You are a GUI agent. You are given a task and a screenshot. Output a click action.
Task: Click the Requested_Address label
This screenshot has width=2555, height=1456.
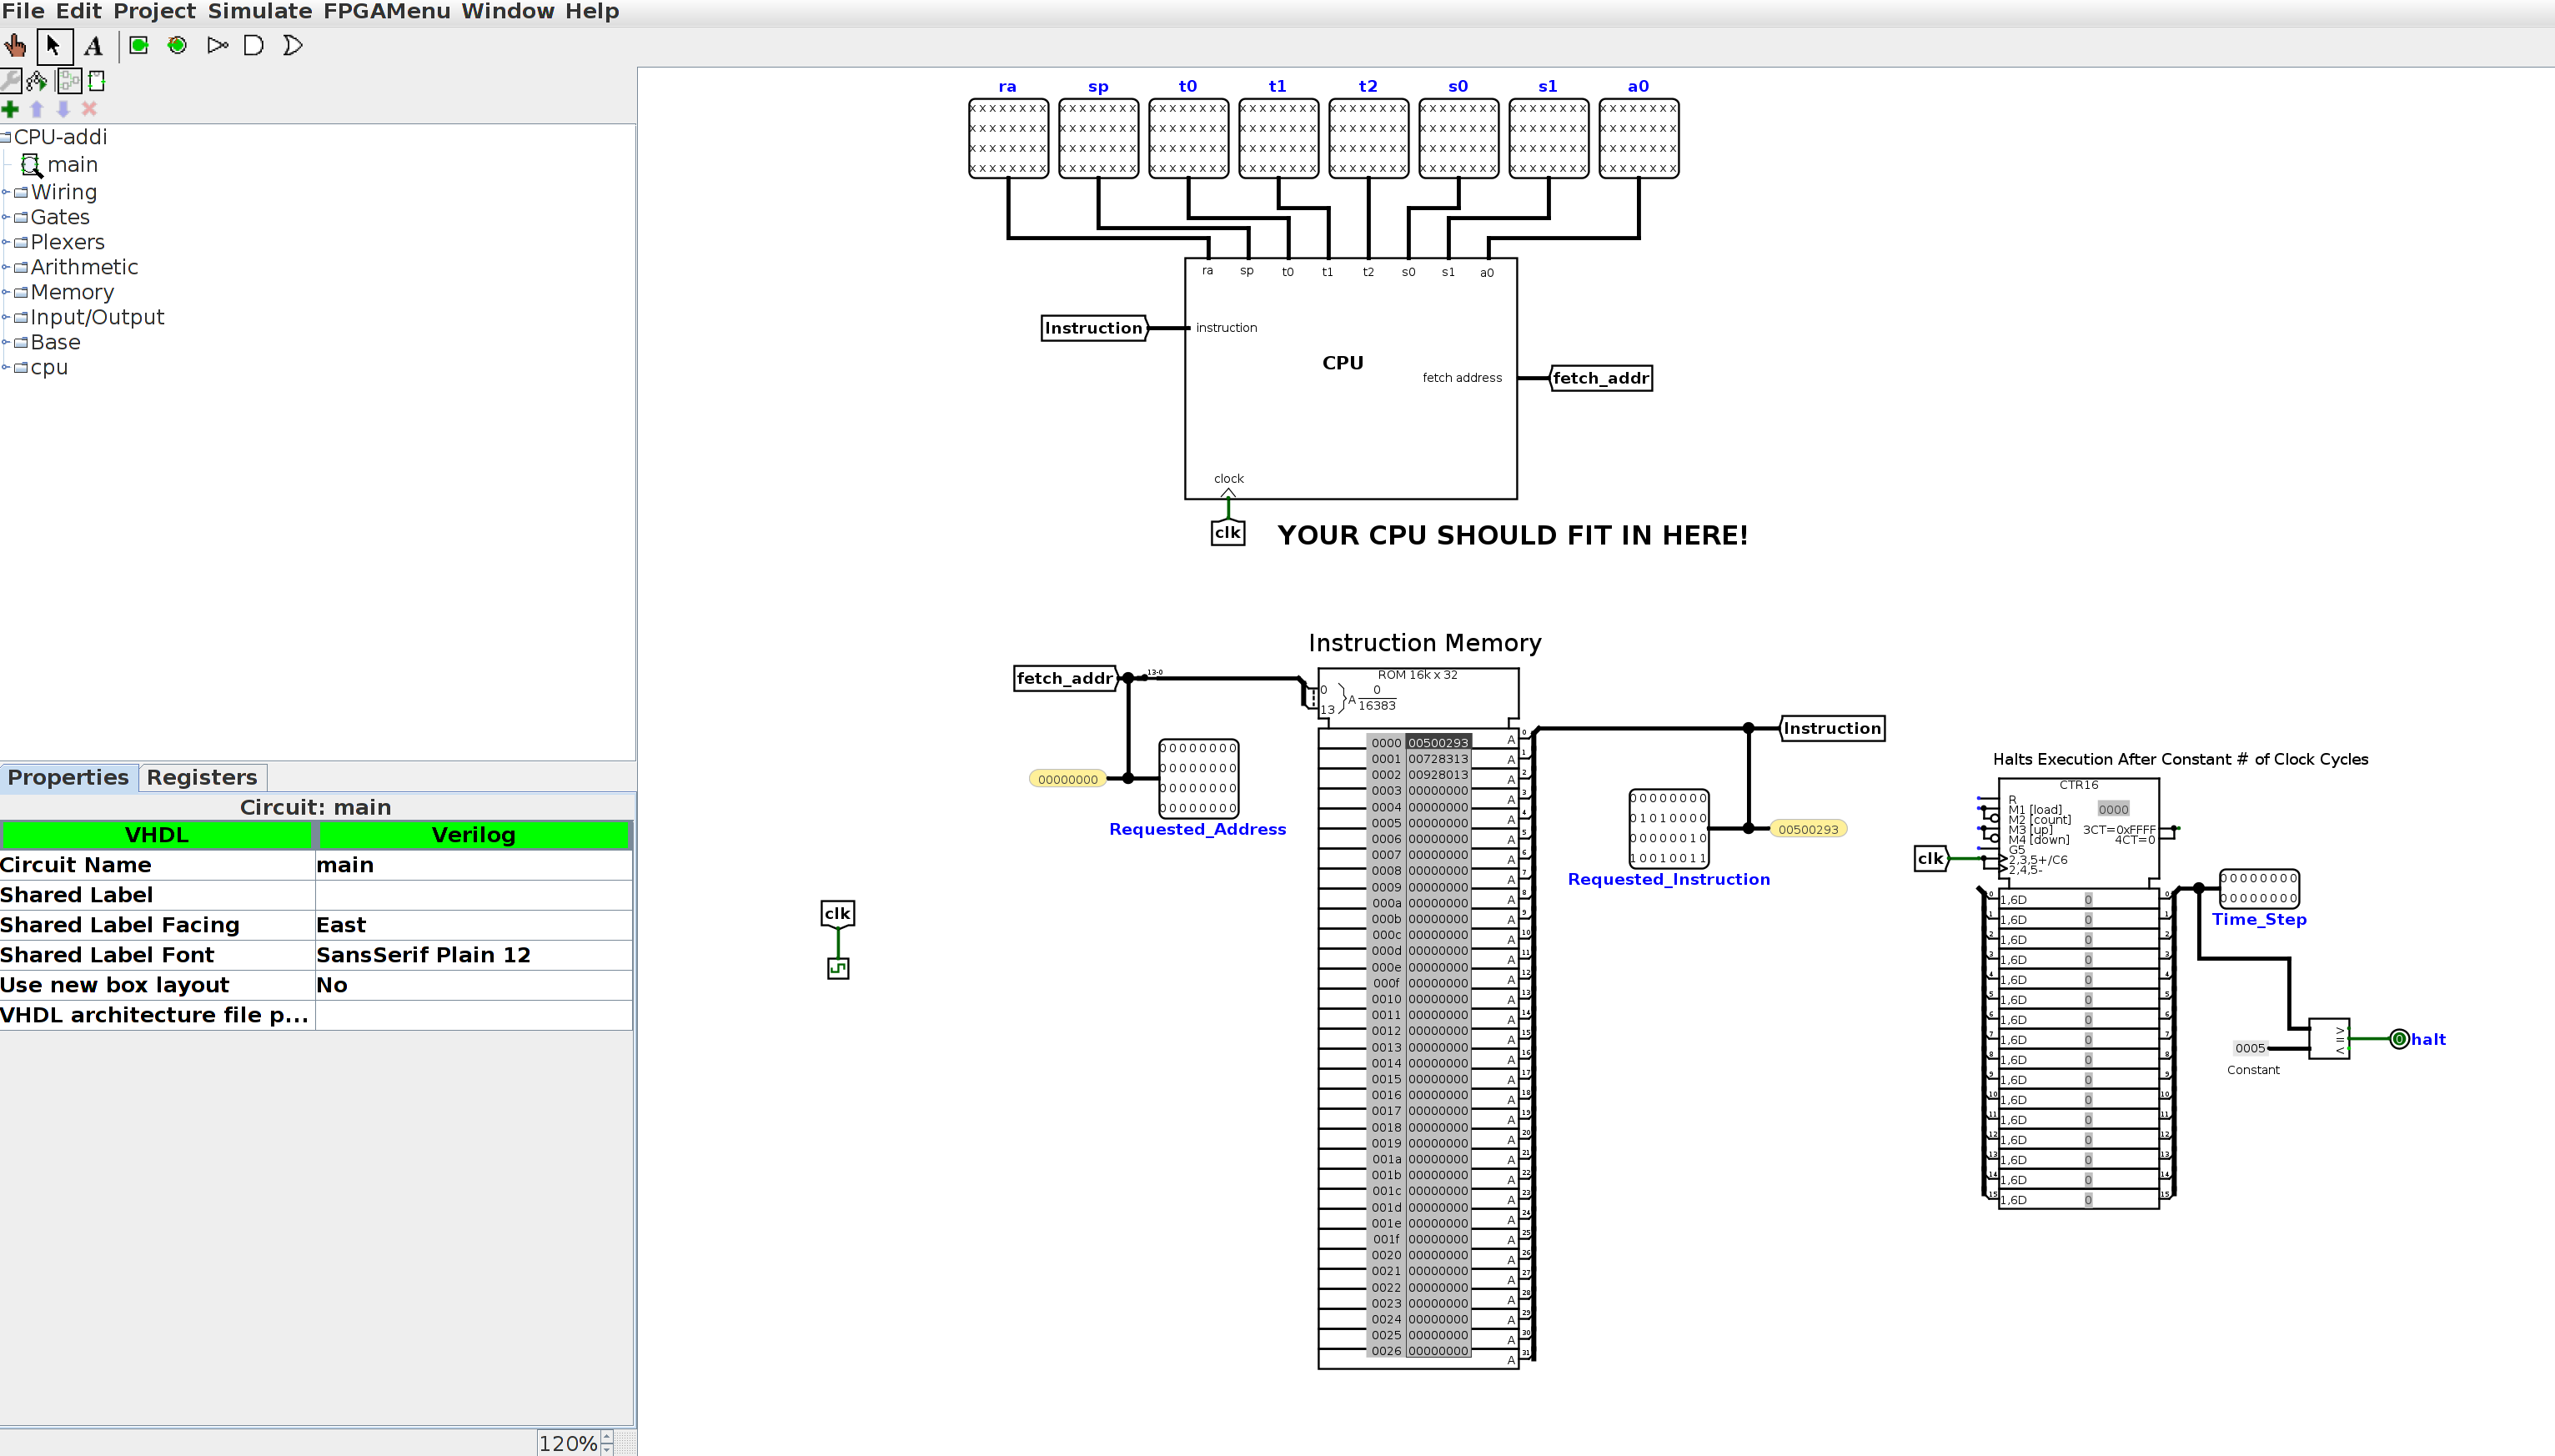coord(1197,829)
